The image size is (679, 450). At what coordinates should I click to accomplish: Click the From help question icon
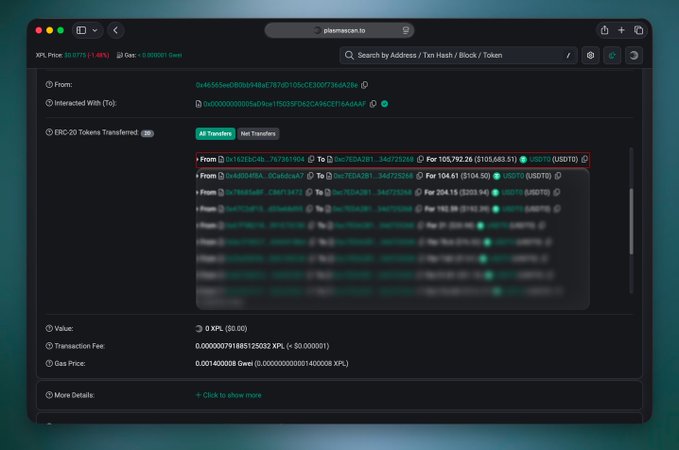(x=49, y=84)
